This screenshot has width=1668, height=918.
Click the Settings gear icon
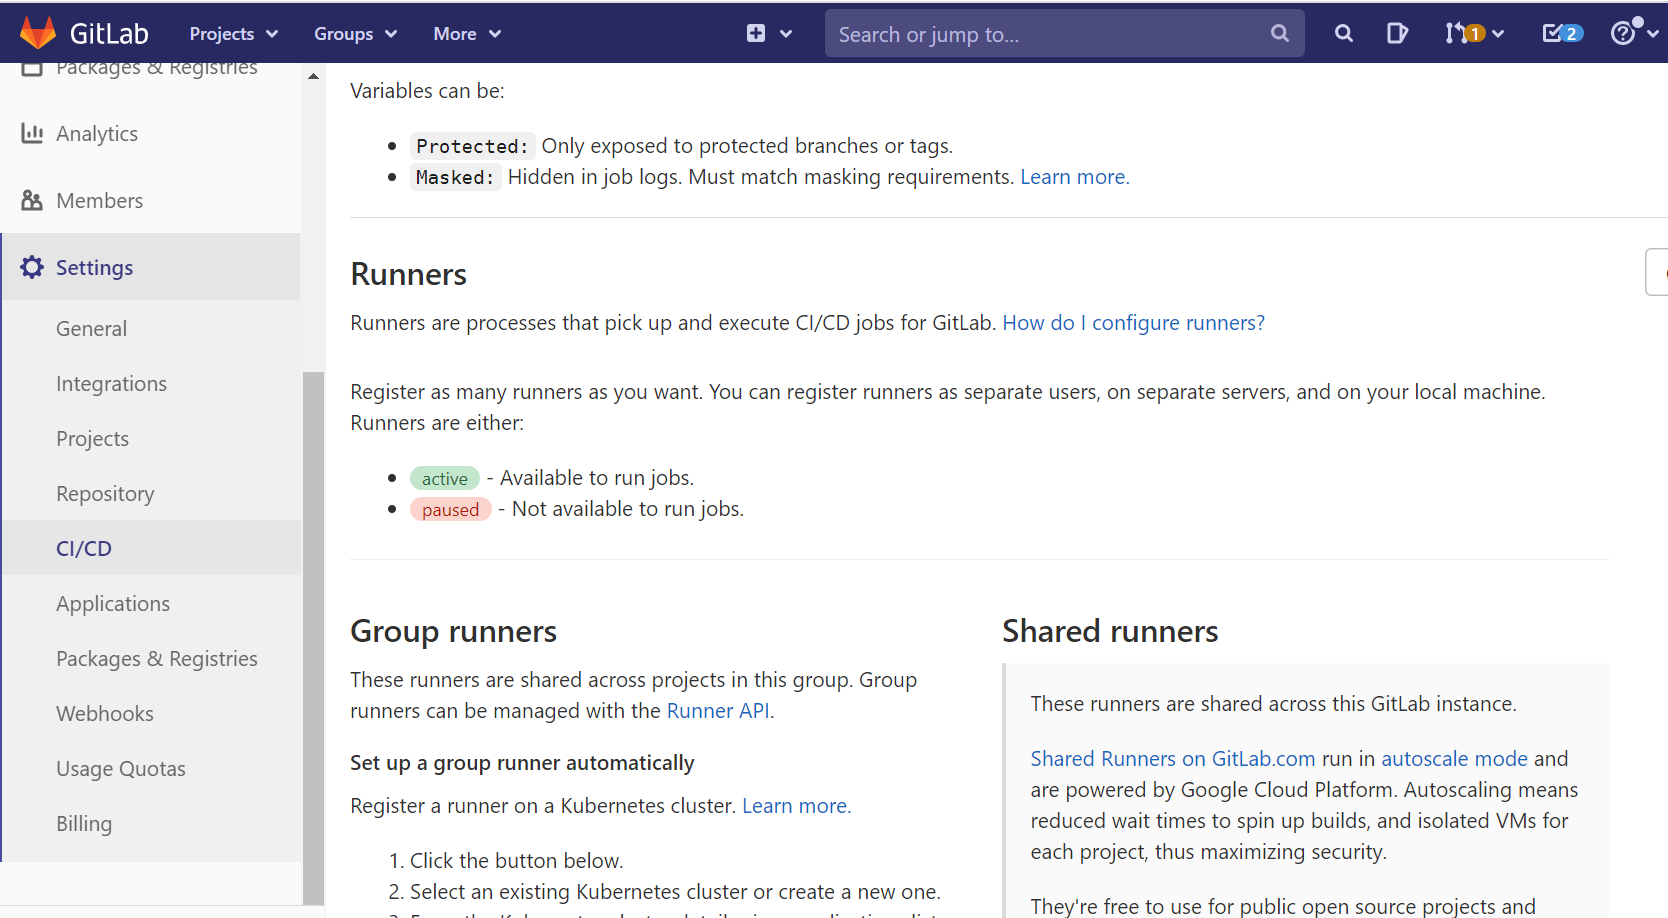pyautogui.click(x=32, y=267)
